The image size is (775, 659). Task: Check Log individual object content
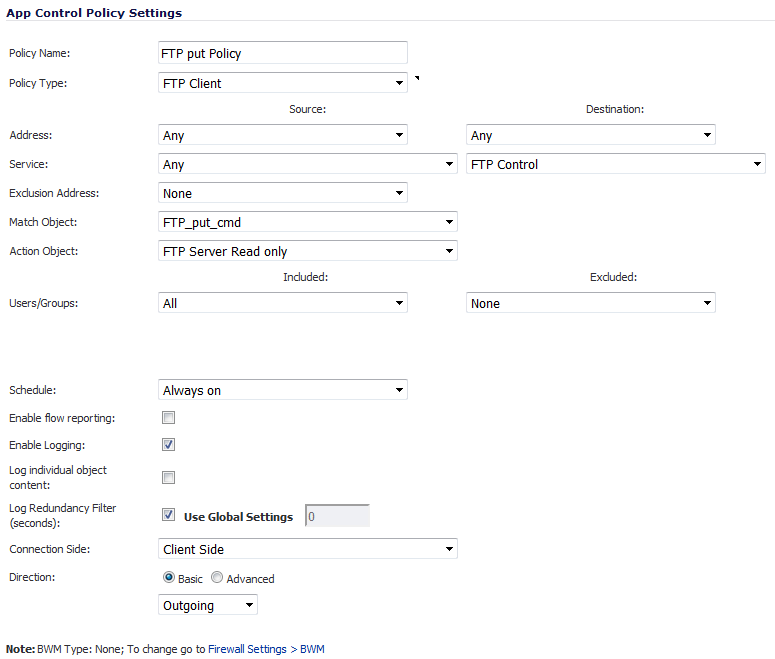pyautogui.click(x=169, y=478)
